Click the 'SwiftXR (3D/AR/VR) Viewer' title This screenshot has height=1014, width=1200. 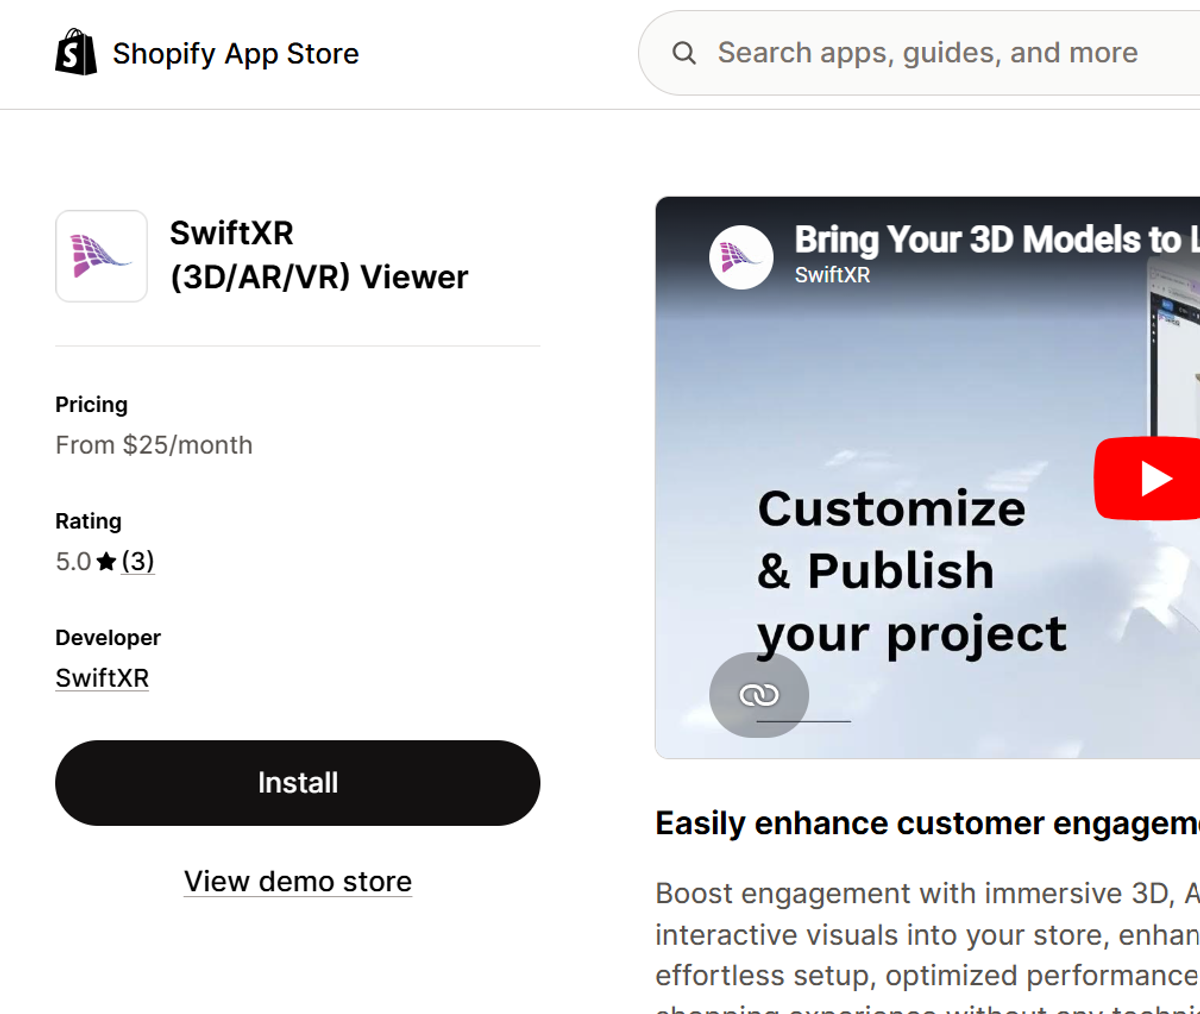click(319, 255)
